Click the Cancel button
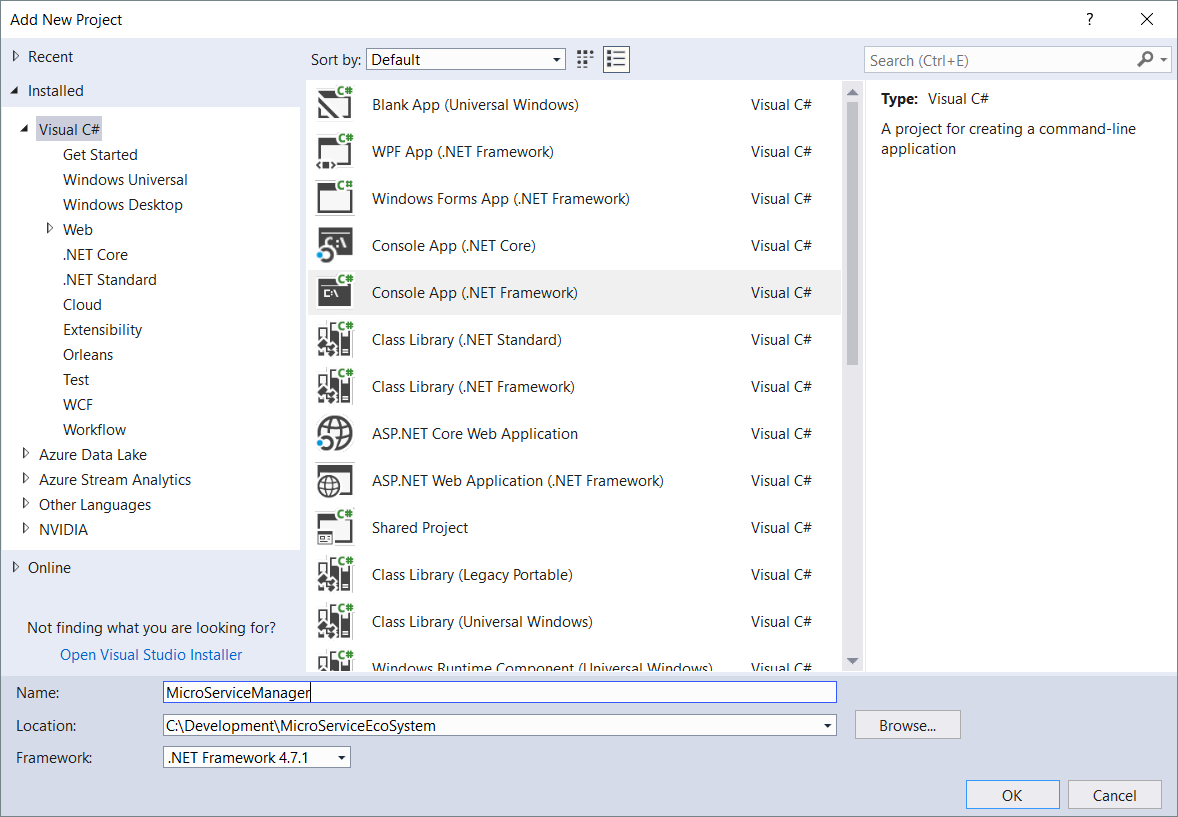1178x817 pixels. [1114, 795]
